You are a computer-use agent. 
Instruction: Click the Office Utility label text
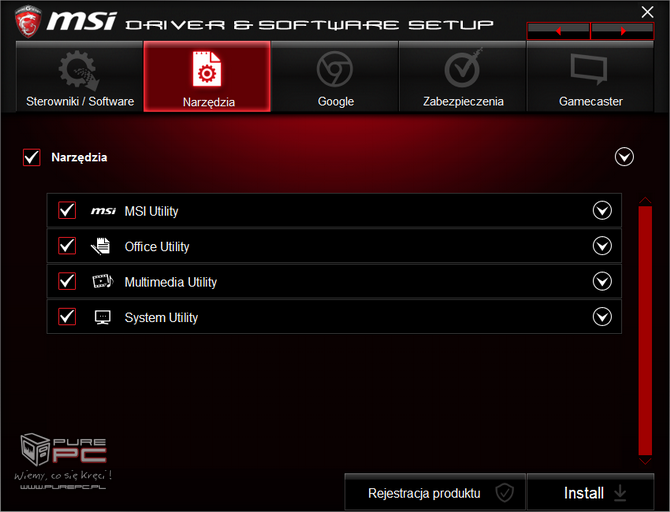pos(157,247)
